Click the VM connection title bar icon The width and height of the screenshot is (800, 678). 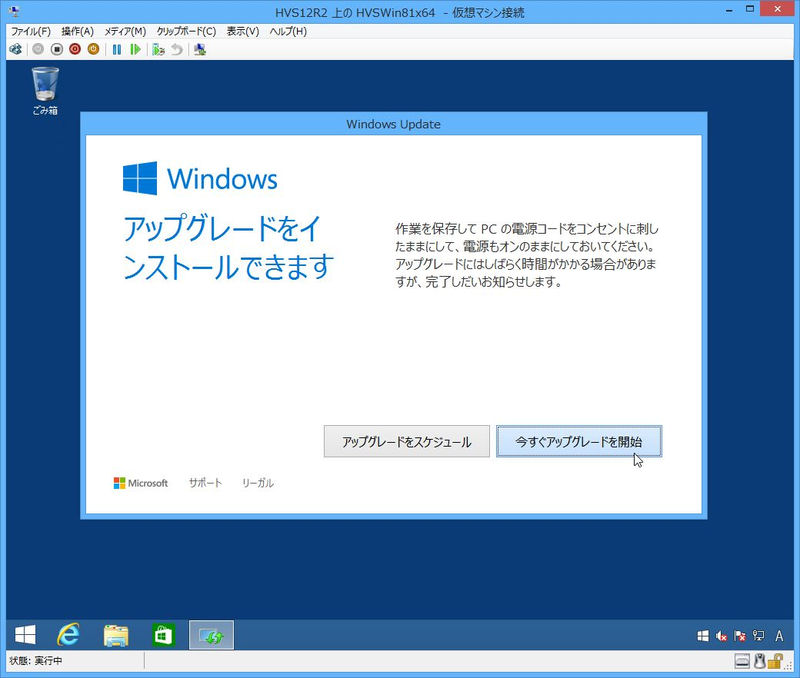coord(14,11)
